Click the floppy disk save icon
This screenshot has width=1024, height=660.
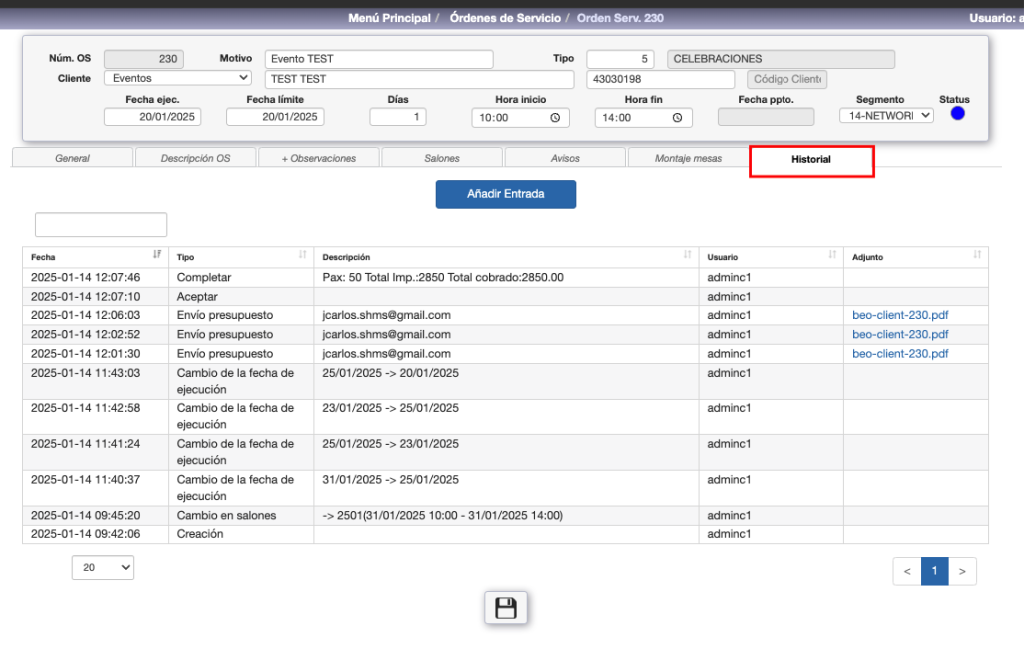tap(506, 608)
